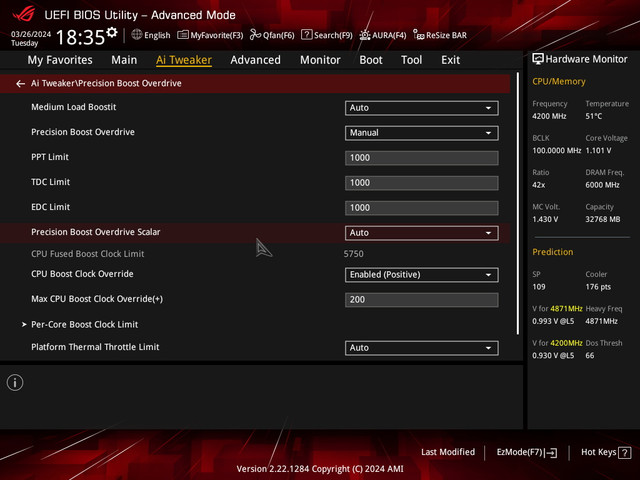Click the '03/26/2024' date text
The height and width of the screenshot is (480, 640).
click(x=31, y=34)
